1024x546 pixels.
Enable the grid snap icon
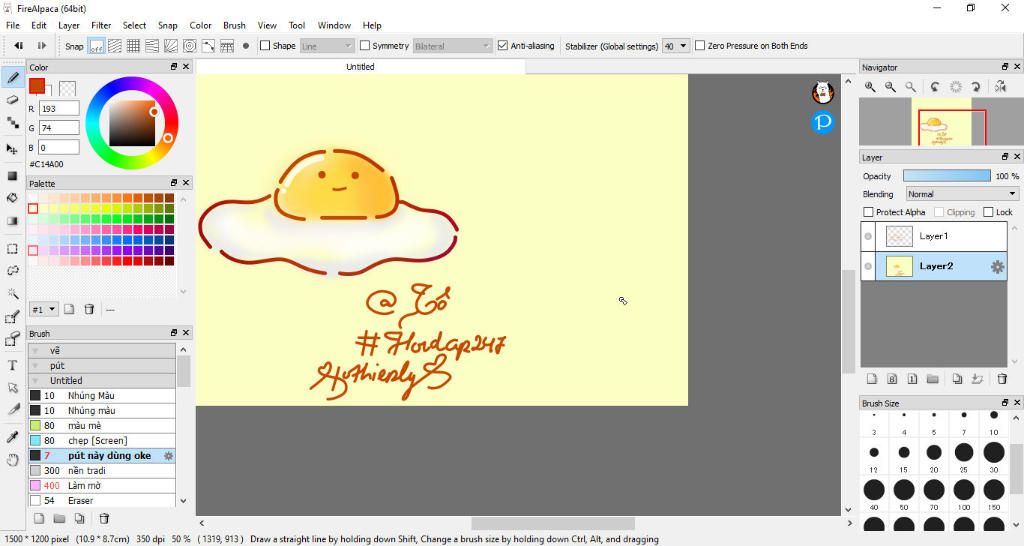click(x=133, y=46)
